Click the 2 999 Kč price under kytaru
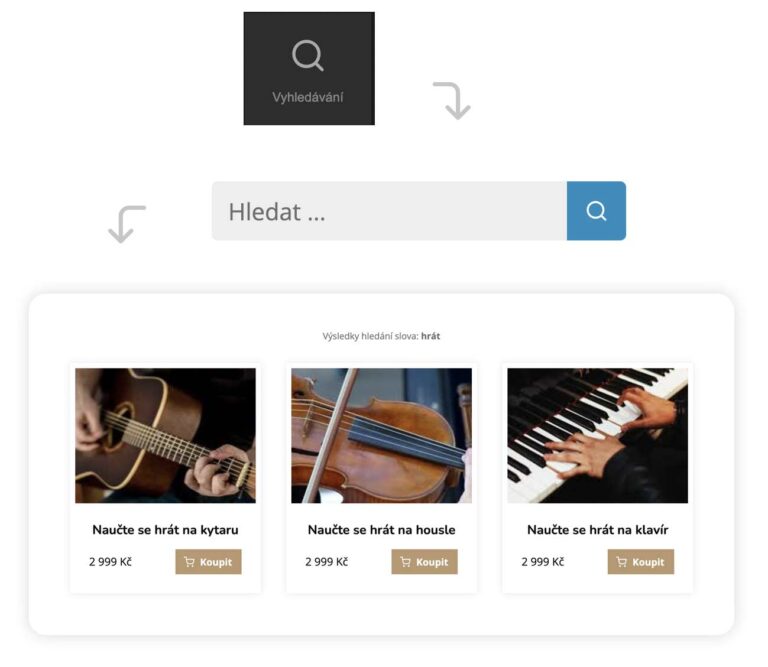Screen dimensions: 768x667 pos(110,562)
